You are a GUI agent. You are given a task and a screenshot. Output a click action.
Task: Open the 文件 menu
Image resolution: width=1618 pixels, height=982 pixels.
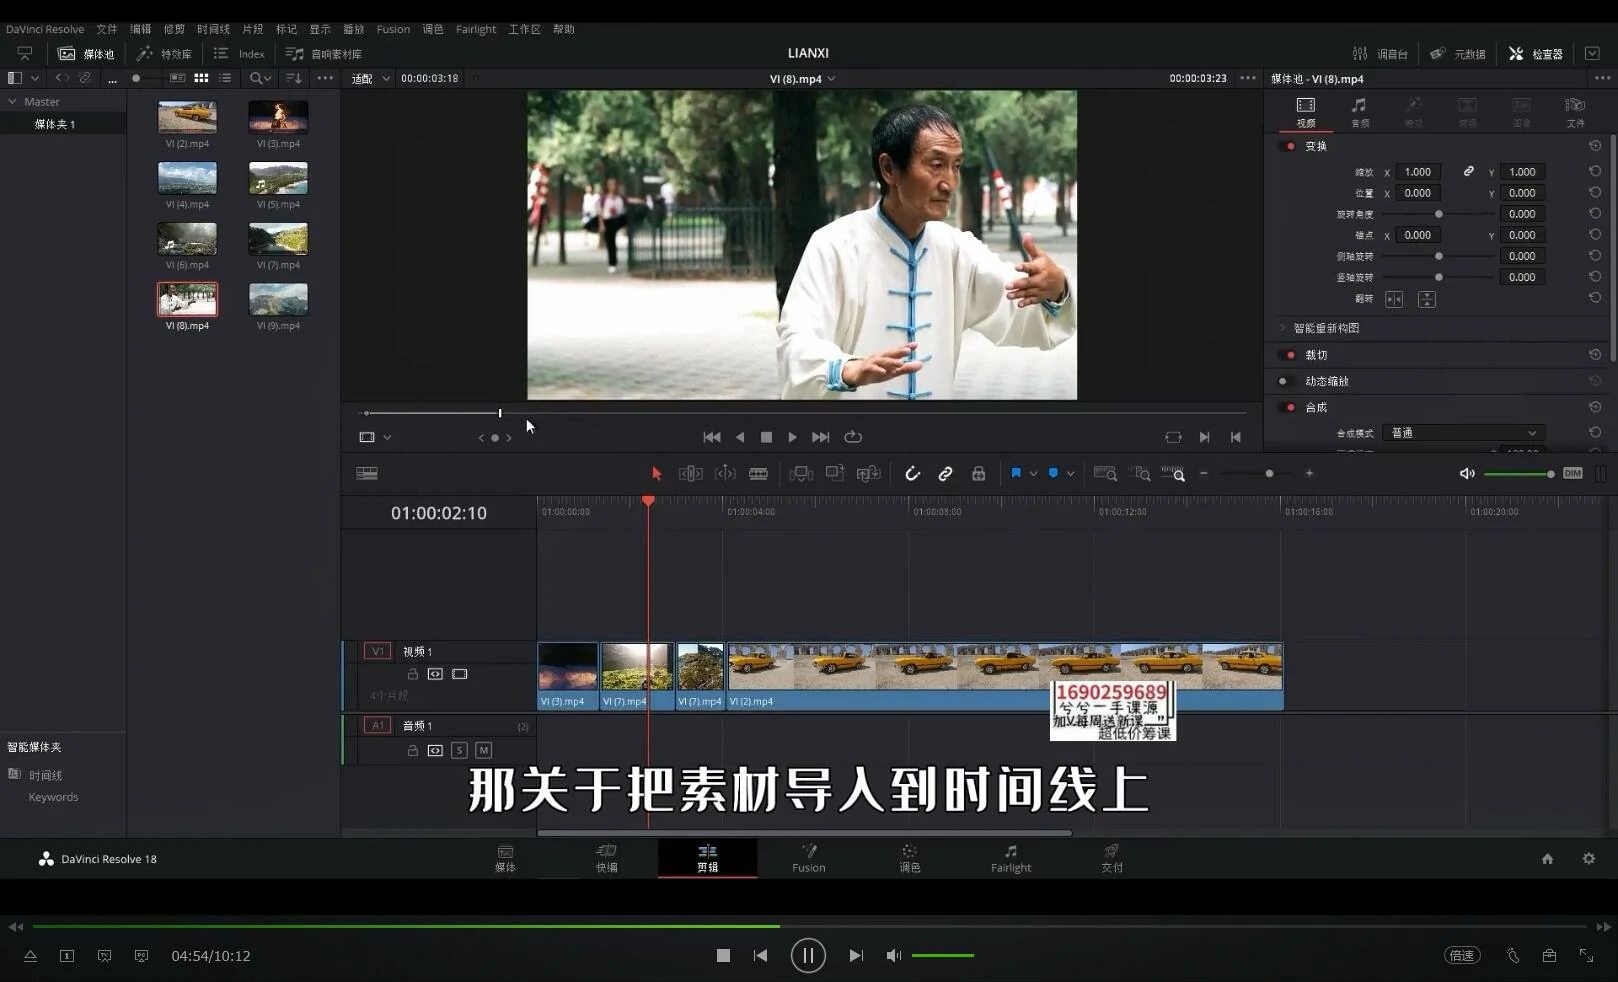(x=107, y=29)
